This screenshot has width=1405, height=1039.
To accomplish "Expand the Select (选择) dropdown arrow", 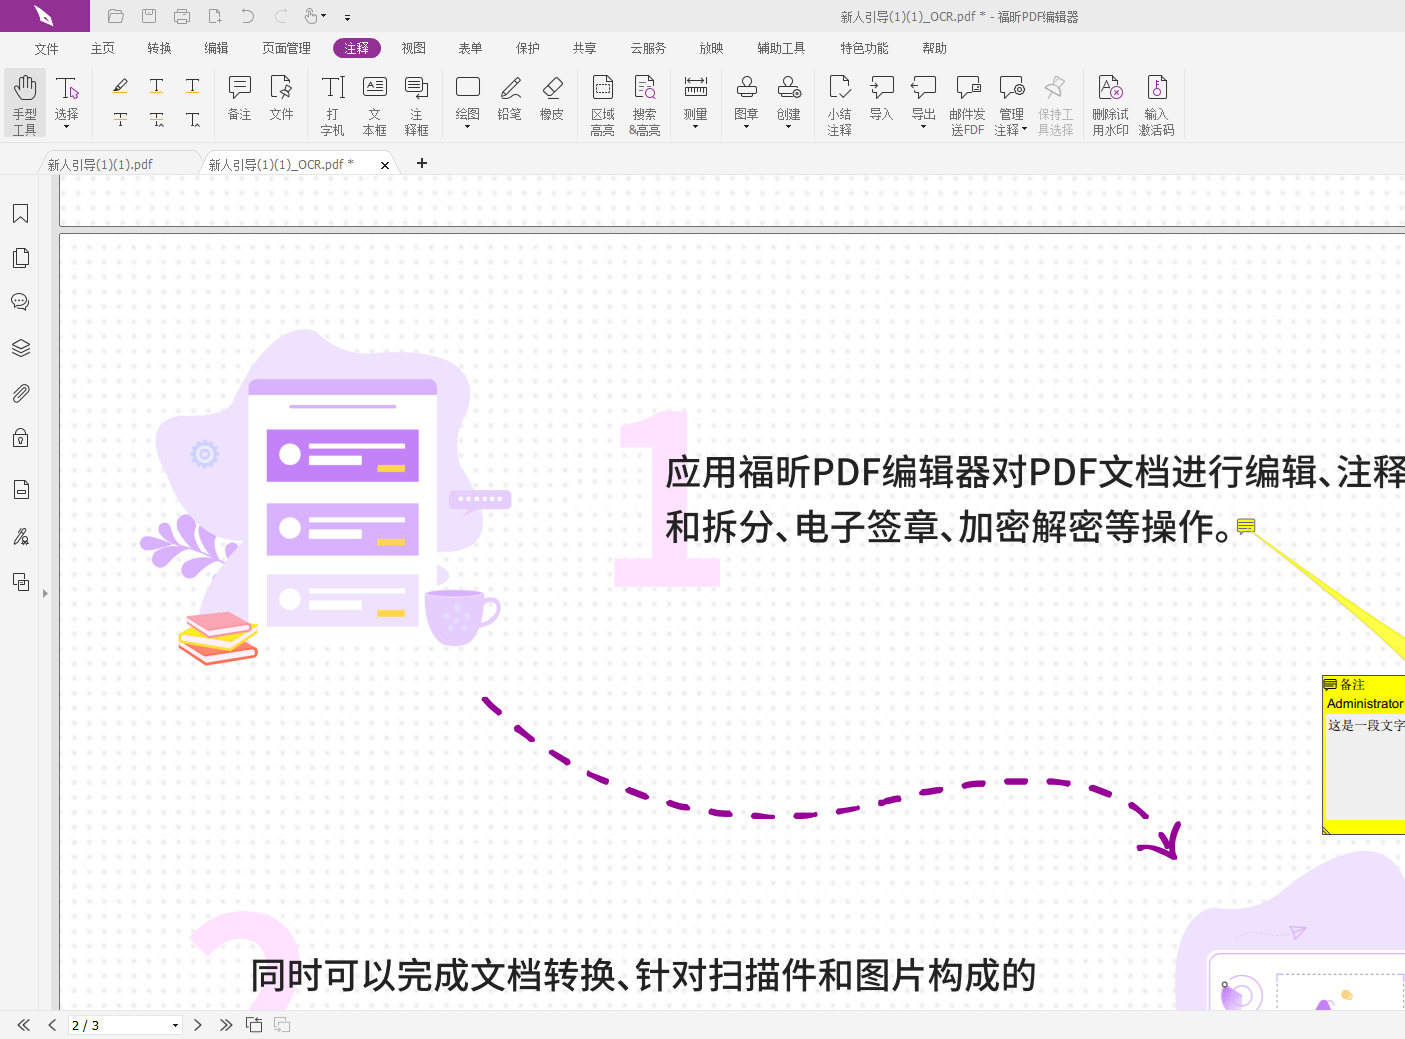I will click(67, 127).
